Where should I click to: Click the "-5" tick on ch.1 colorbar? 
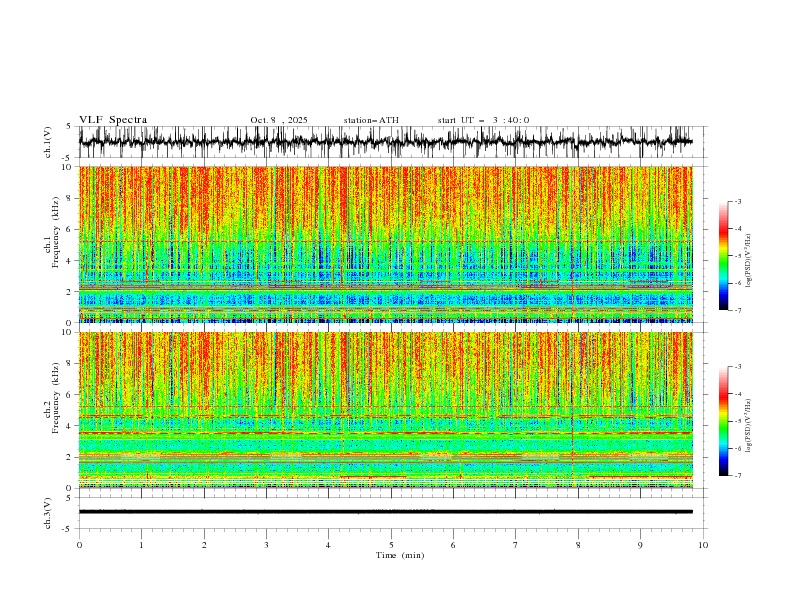pos(737,256)
